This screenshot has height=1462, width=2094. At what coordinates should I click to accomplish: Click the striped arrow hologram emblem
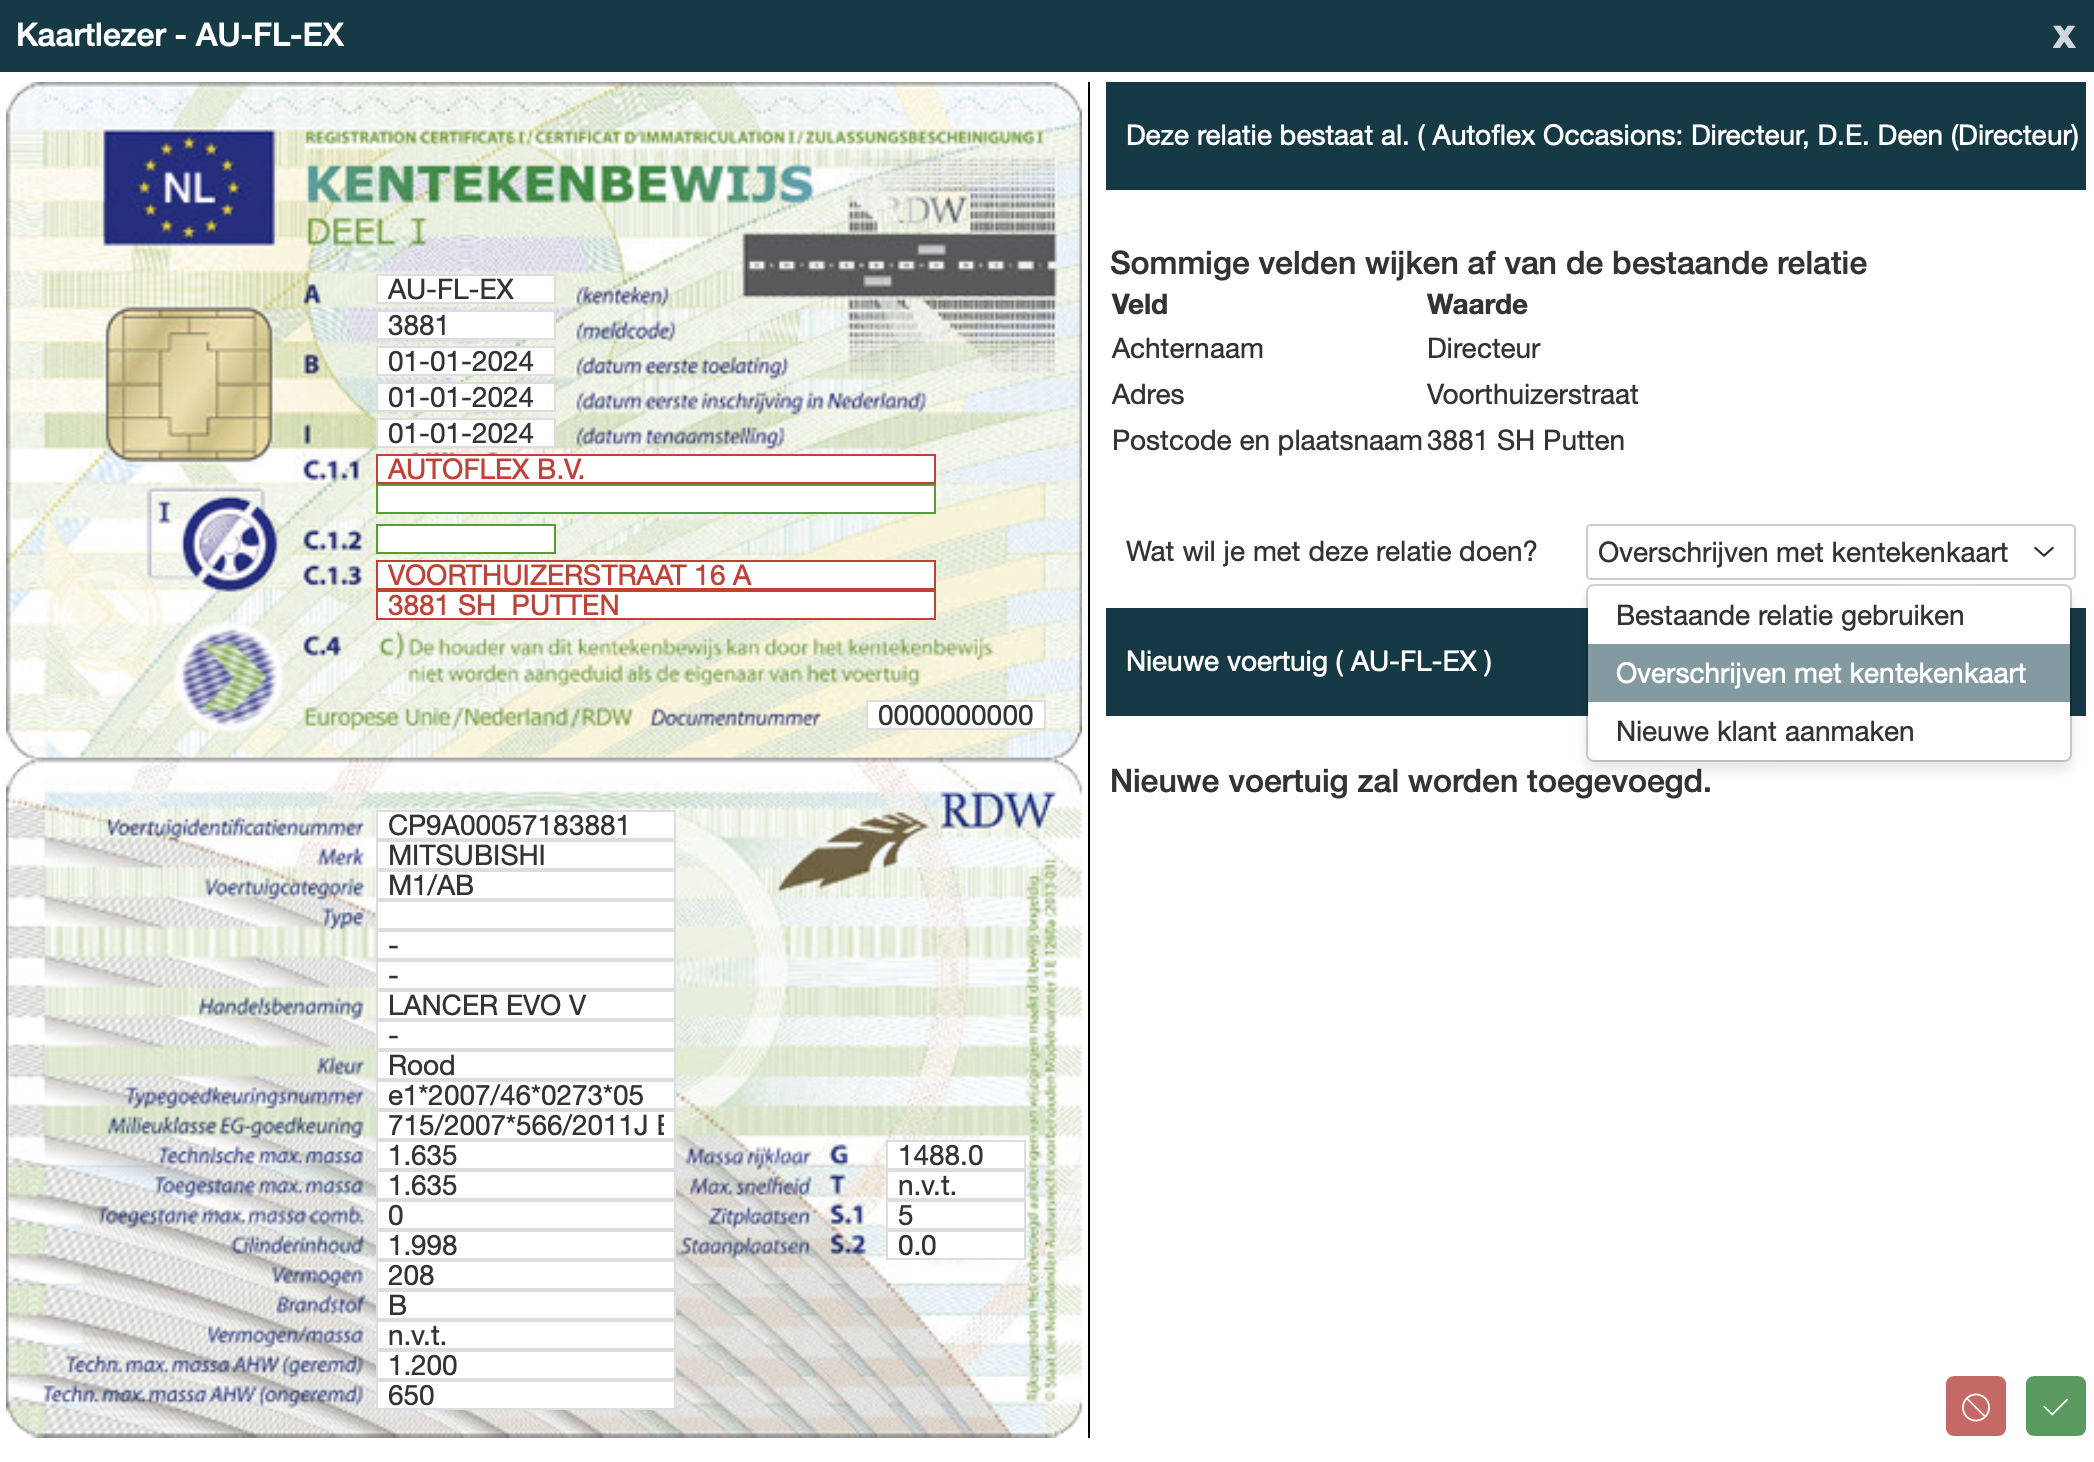[x=229, y=677]
